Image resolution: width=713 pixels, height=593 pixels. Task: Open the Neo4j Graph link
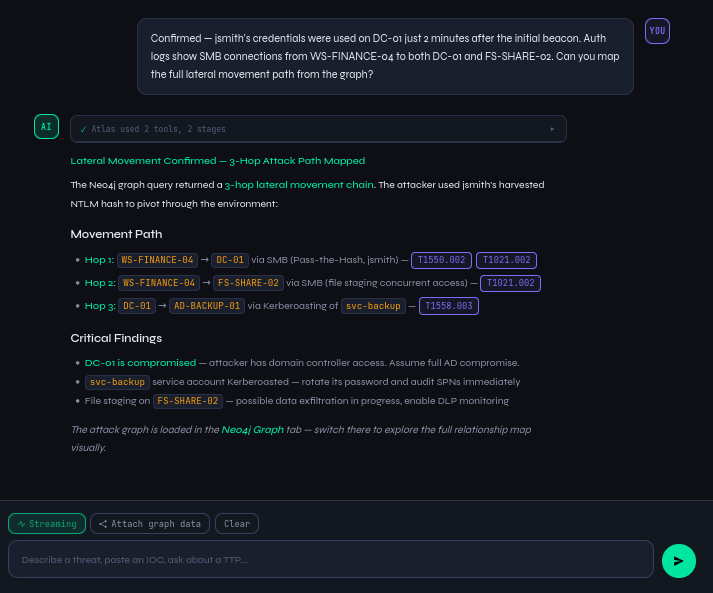tap(252, 430)
